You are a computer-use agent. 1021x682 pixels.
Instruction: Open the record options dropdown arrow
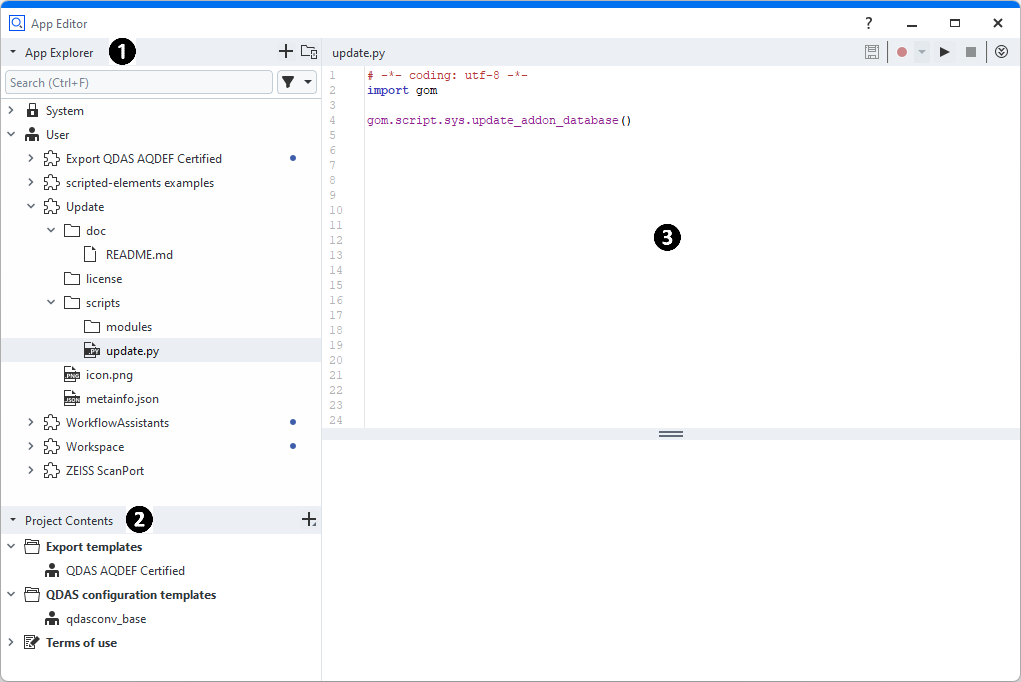922,52
